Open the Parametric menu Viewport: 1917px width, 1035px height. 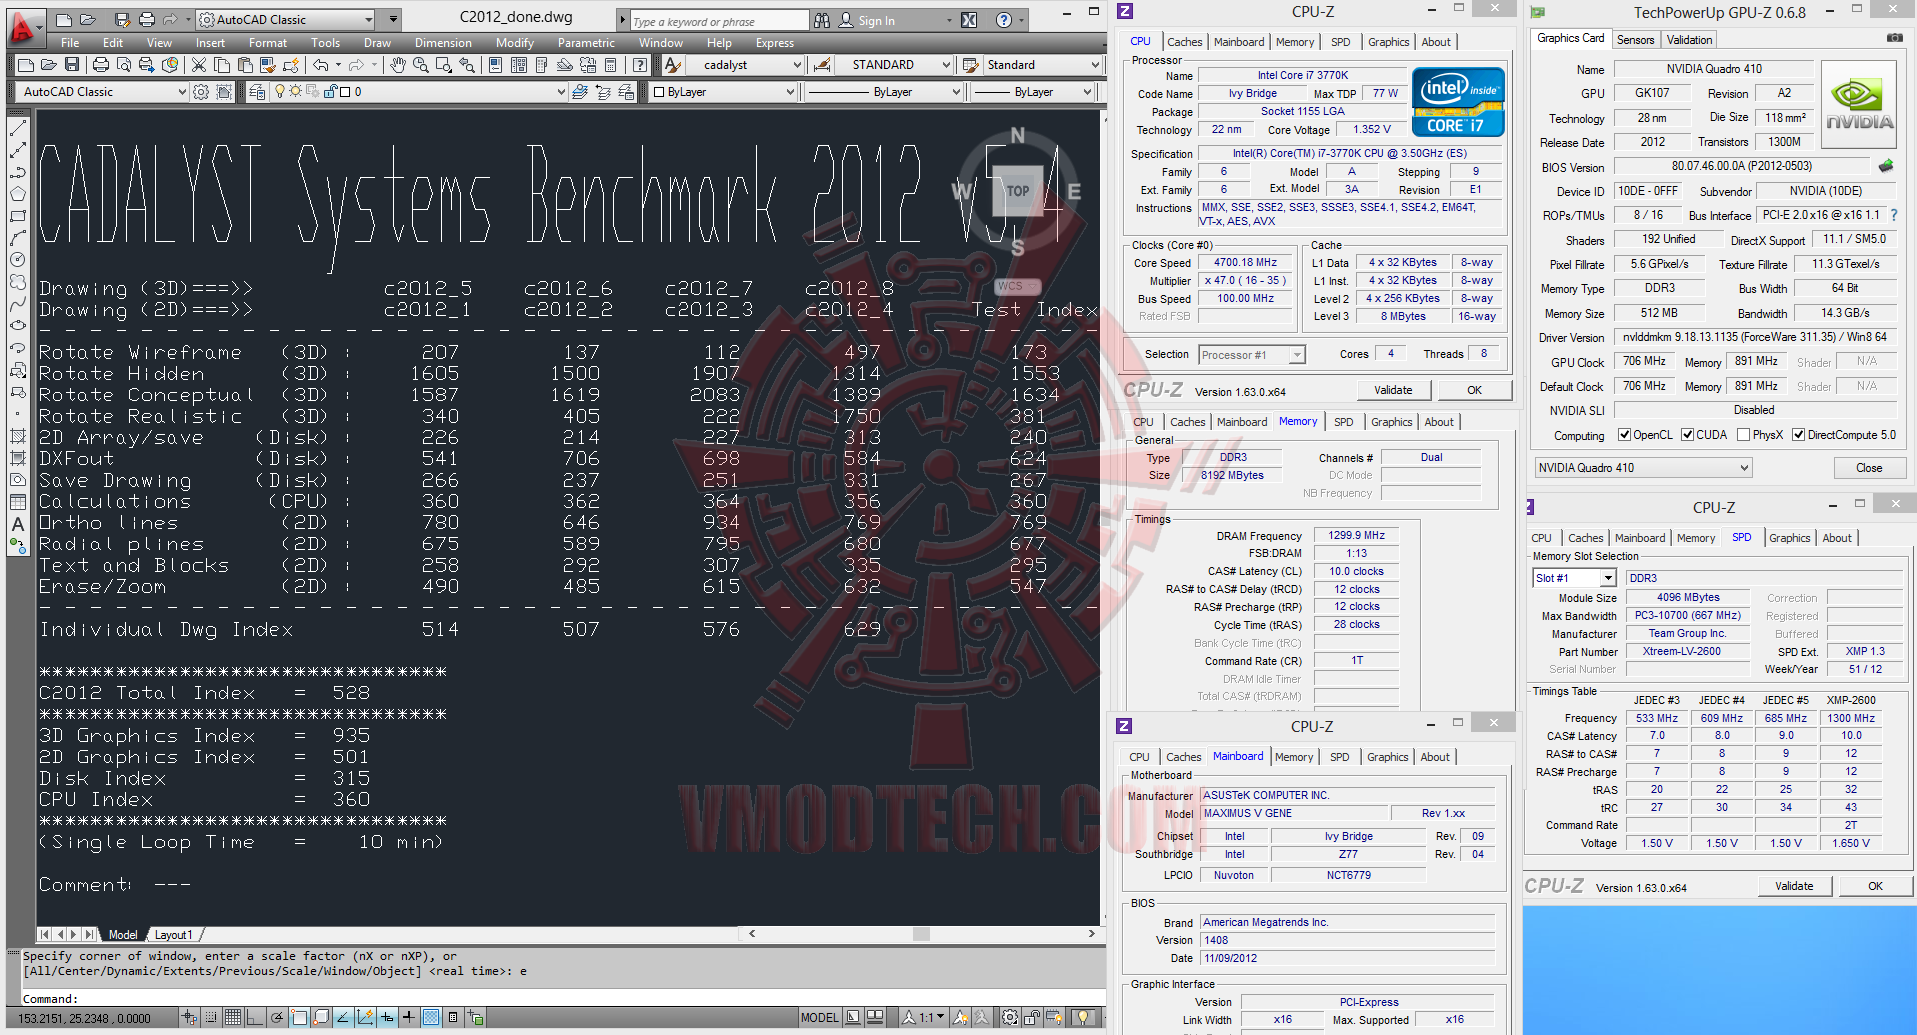586,43
